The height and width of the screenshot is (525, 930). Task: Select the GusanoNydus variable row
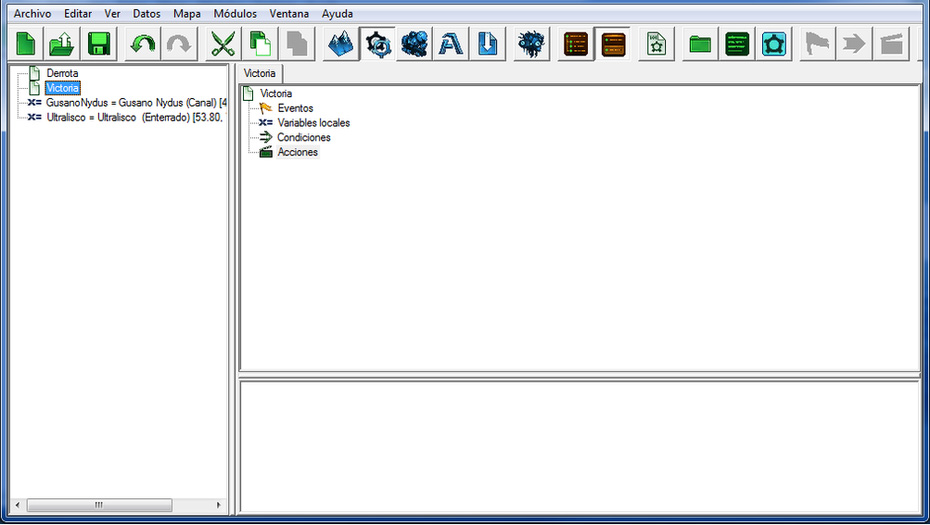[x=136, y=103]
